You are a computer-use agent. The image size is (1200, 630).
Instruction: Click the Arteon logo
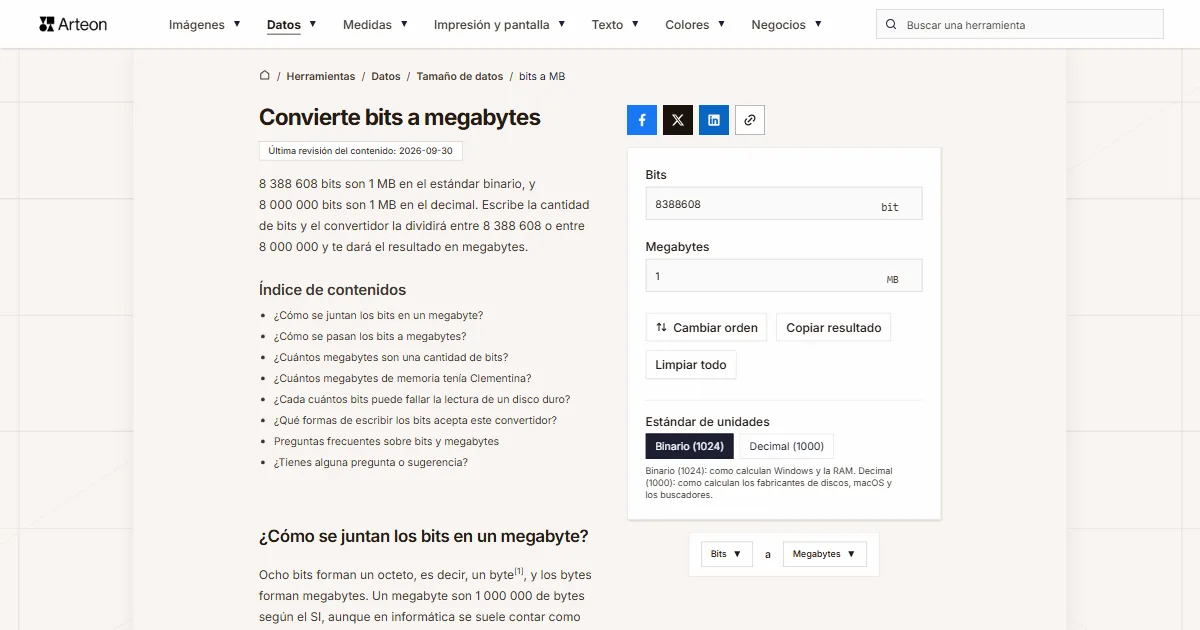click(73, 24)
